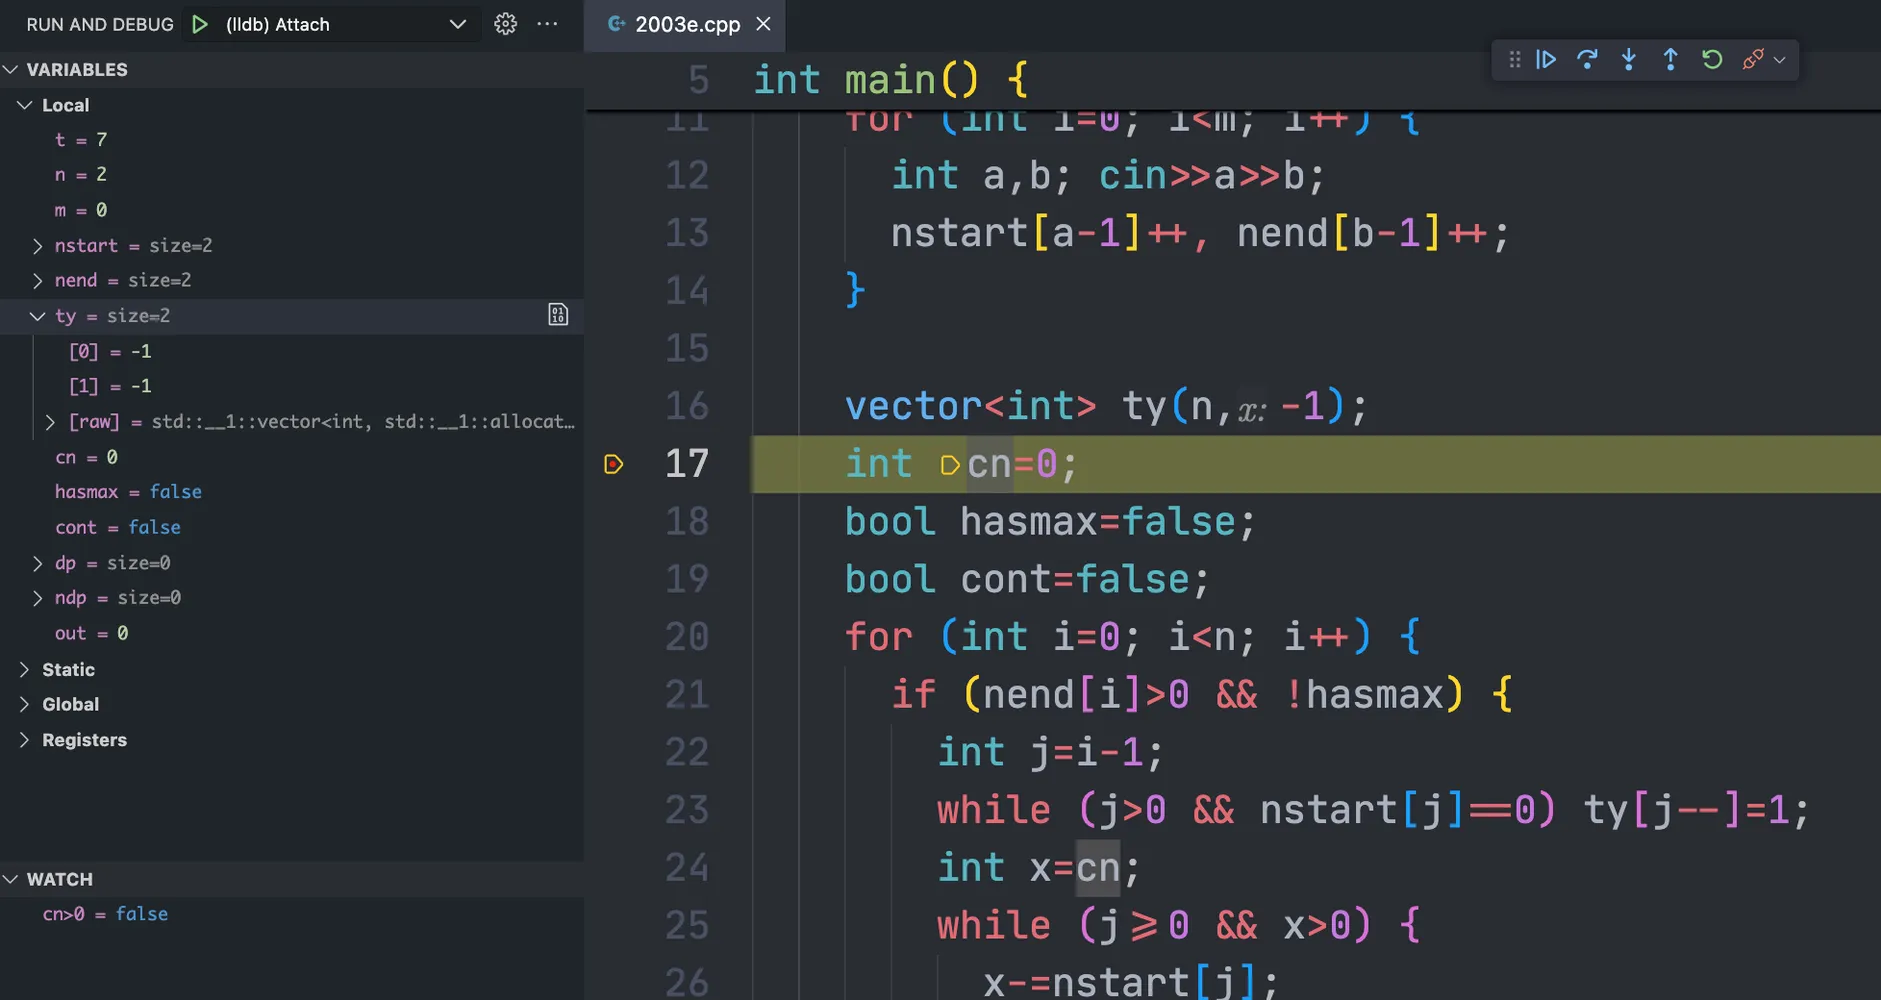The width and height of the screenshot is (1881, 1000).
Task: Close the 2003e.cpp tab
Action: [763, 24]
